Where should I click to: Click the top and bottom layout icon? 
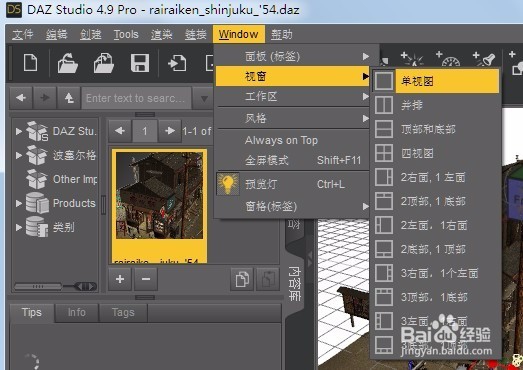(384, 129)
